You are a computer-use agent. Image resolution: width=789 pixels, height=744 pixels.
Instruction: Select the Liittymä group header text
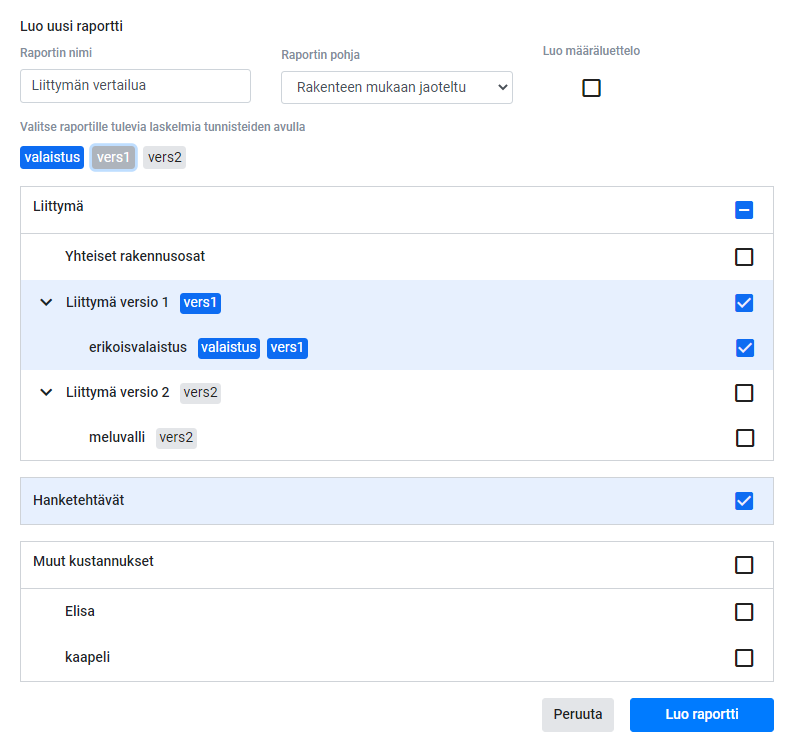click(58, 206)
